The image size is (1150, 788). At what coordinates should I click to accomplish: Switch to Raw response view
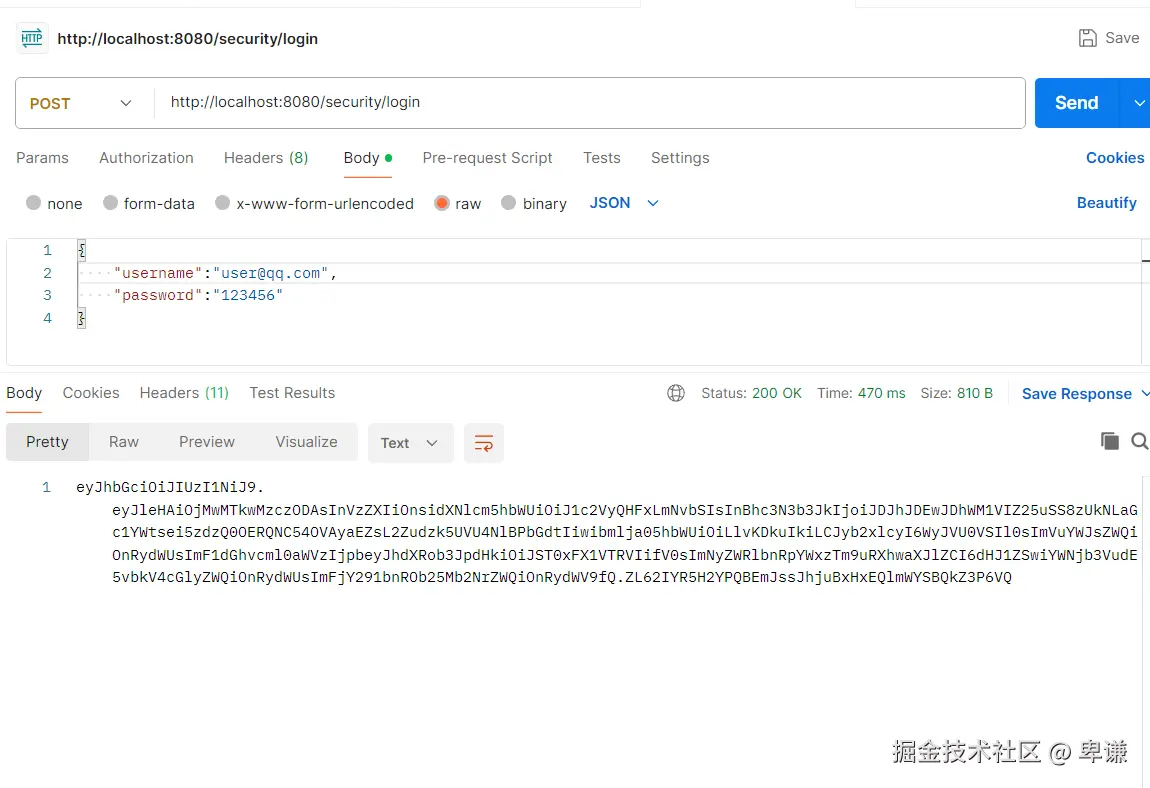pos(124,442)
